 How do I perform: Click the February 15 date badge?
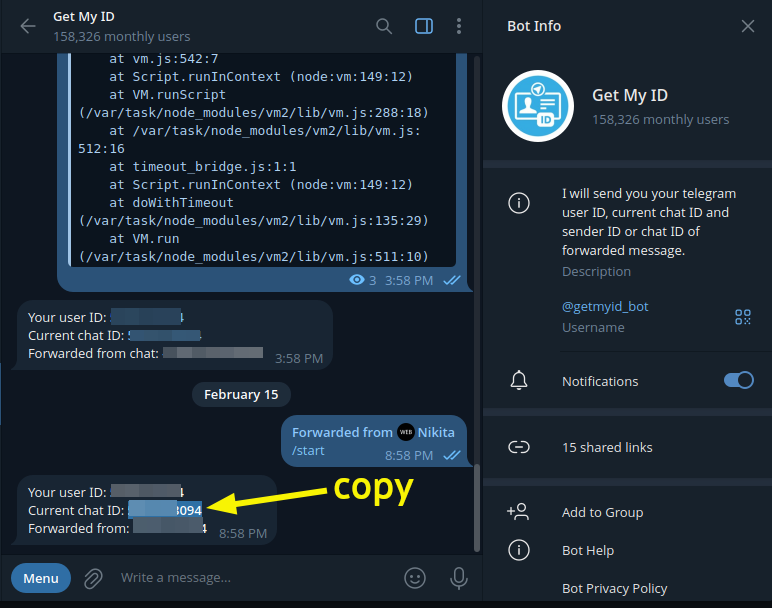click(x=241, y=395)
